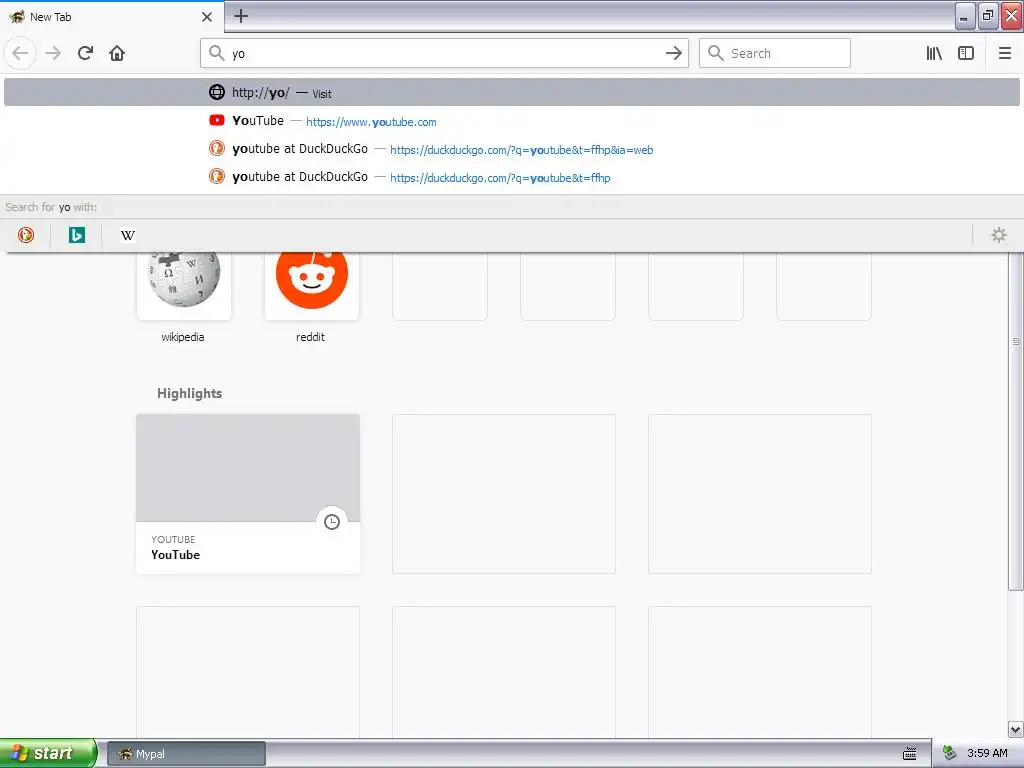Open a new tab with plus icon
The width and height of the screenshot is (1024, 768).
click(x=241, y=16)
